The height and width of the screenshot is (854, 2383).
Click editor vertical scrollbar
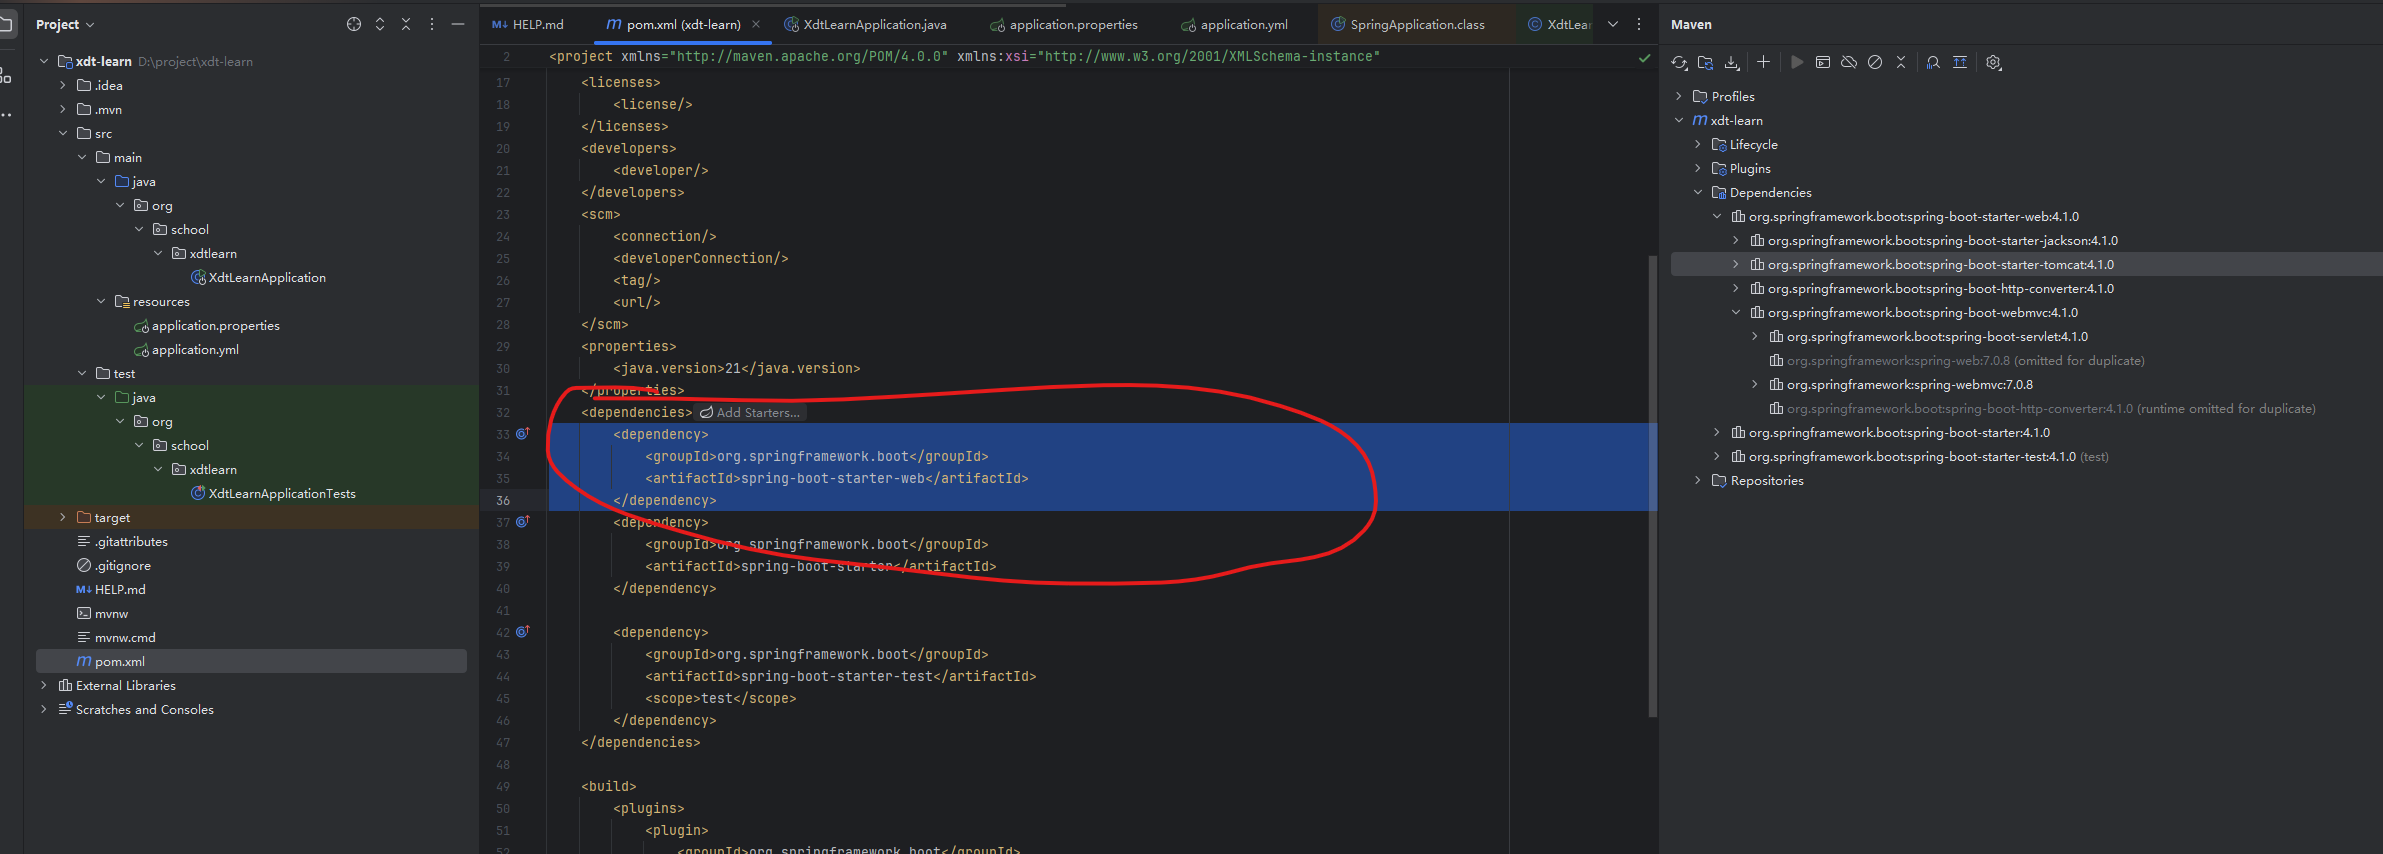pyautogui.click(x=1653, y=486)
